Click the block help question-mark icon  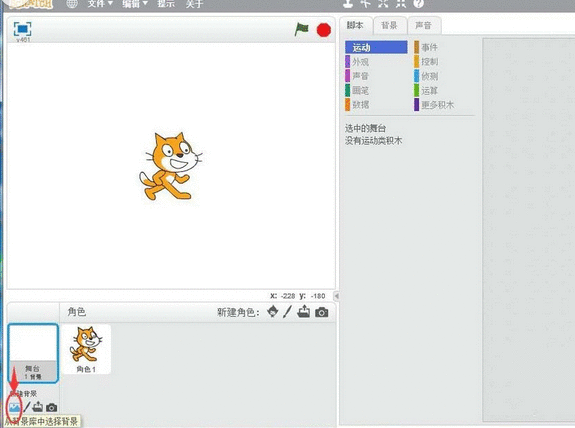[x=418, y=4]
